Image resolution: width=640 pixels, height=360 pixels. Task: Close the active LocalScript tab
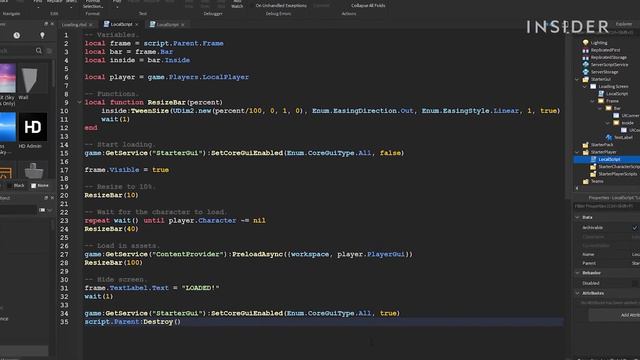pyautogui.click(x=137, y=24)
